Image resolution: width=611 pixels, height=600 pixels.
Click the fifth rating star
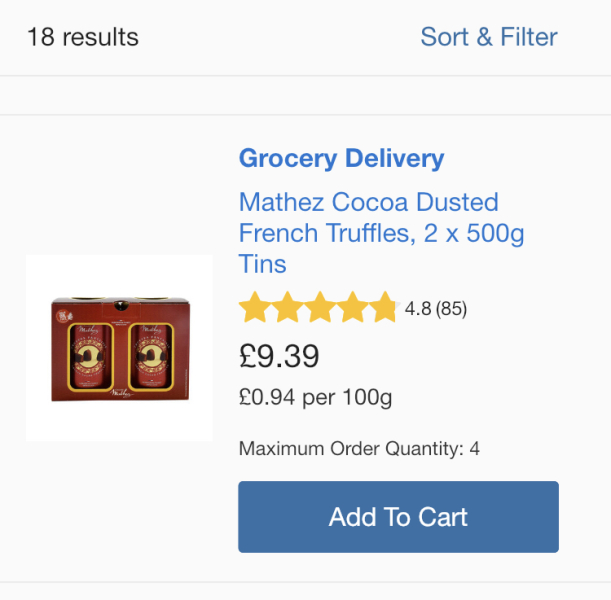382,308
